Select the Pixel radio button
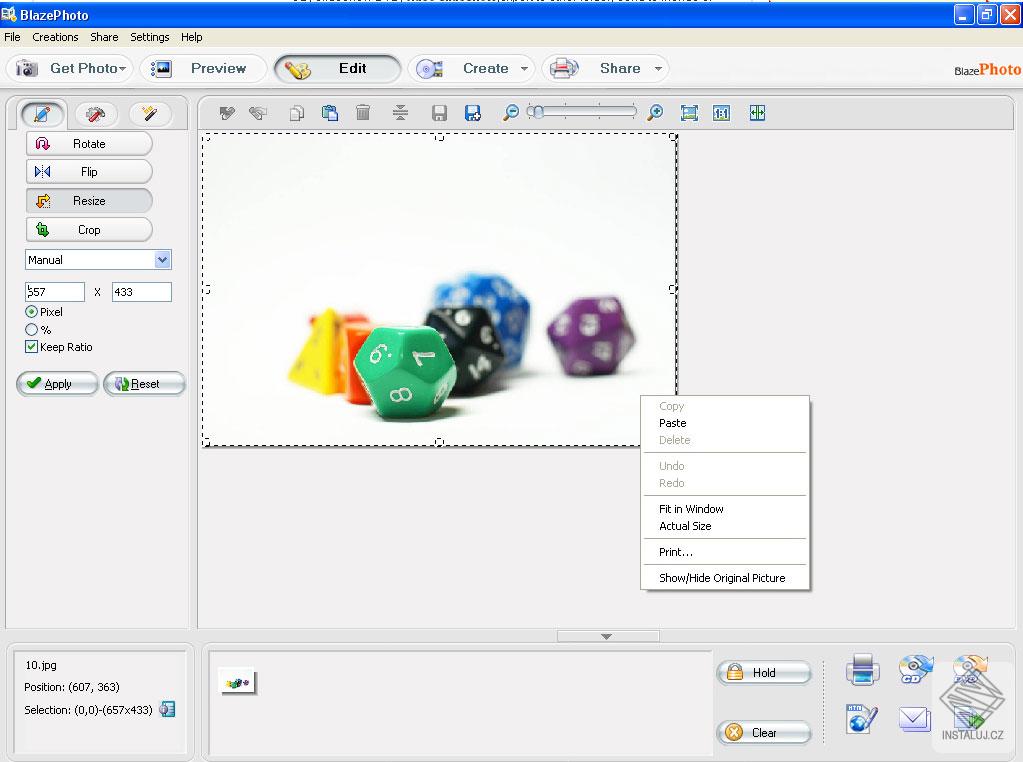 [x=31, y=312]
